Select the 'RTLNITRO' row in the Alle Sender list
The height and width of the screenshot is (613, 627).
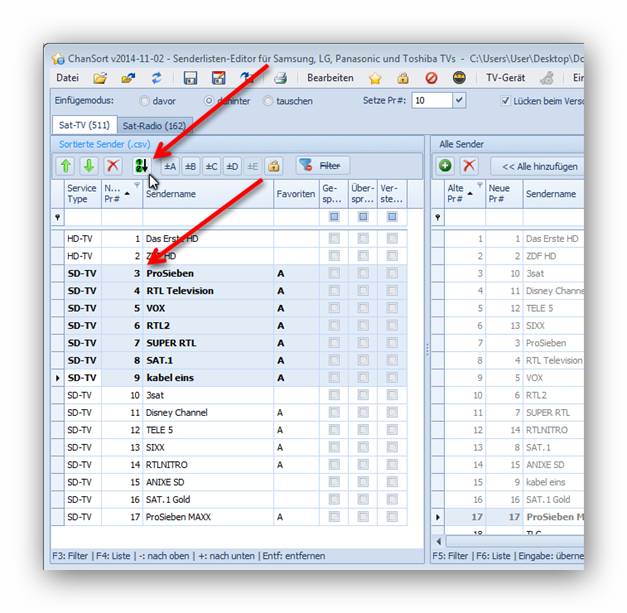(x=508, y=430)
